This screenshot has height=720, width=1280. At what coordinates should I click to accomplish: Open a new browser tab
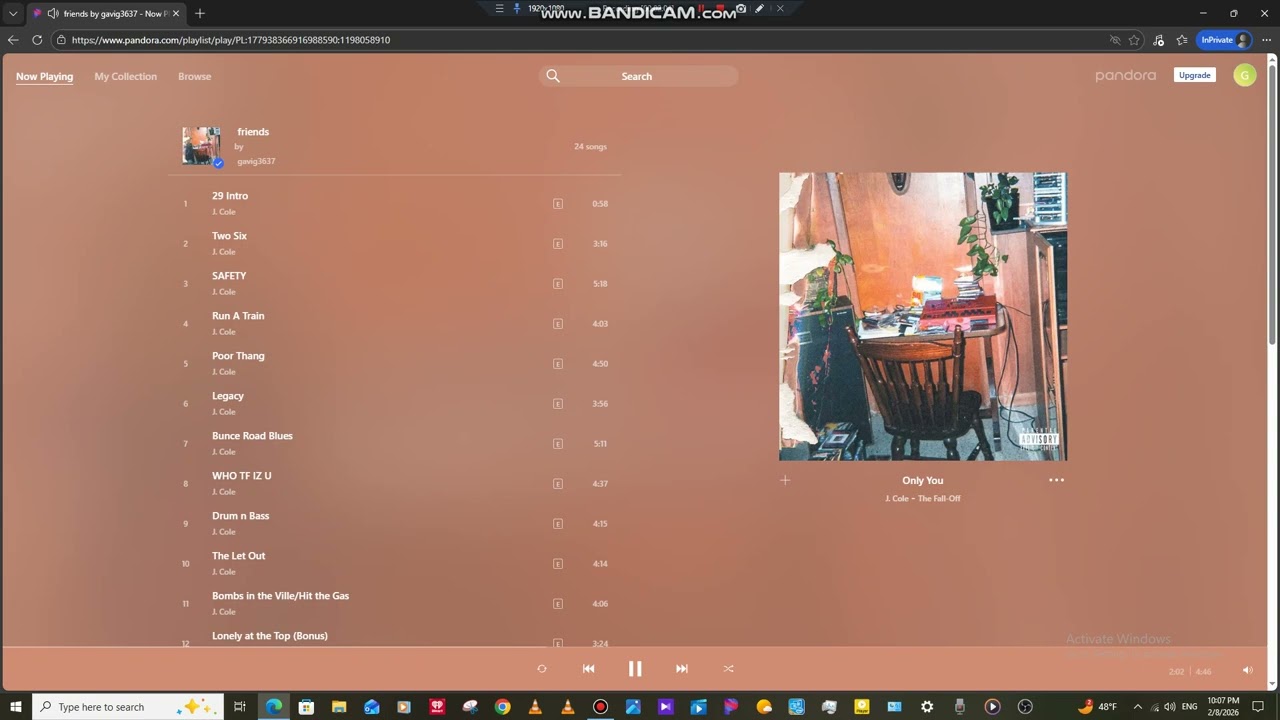click(200, 13)
